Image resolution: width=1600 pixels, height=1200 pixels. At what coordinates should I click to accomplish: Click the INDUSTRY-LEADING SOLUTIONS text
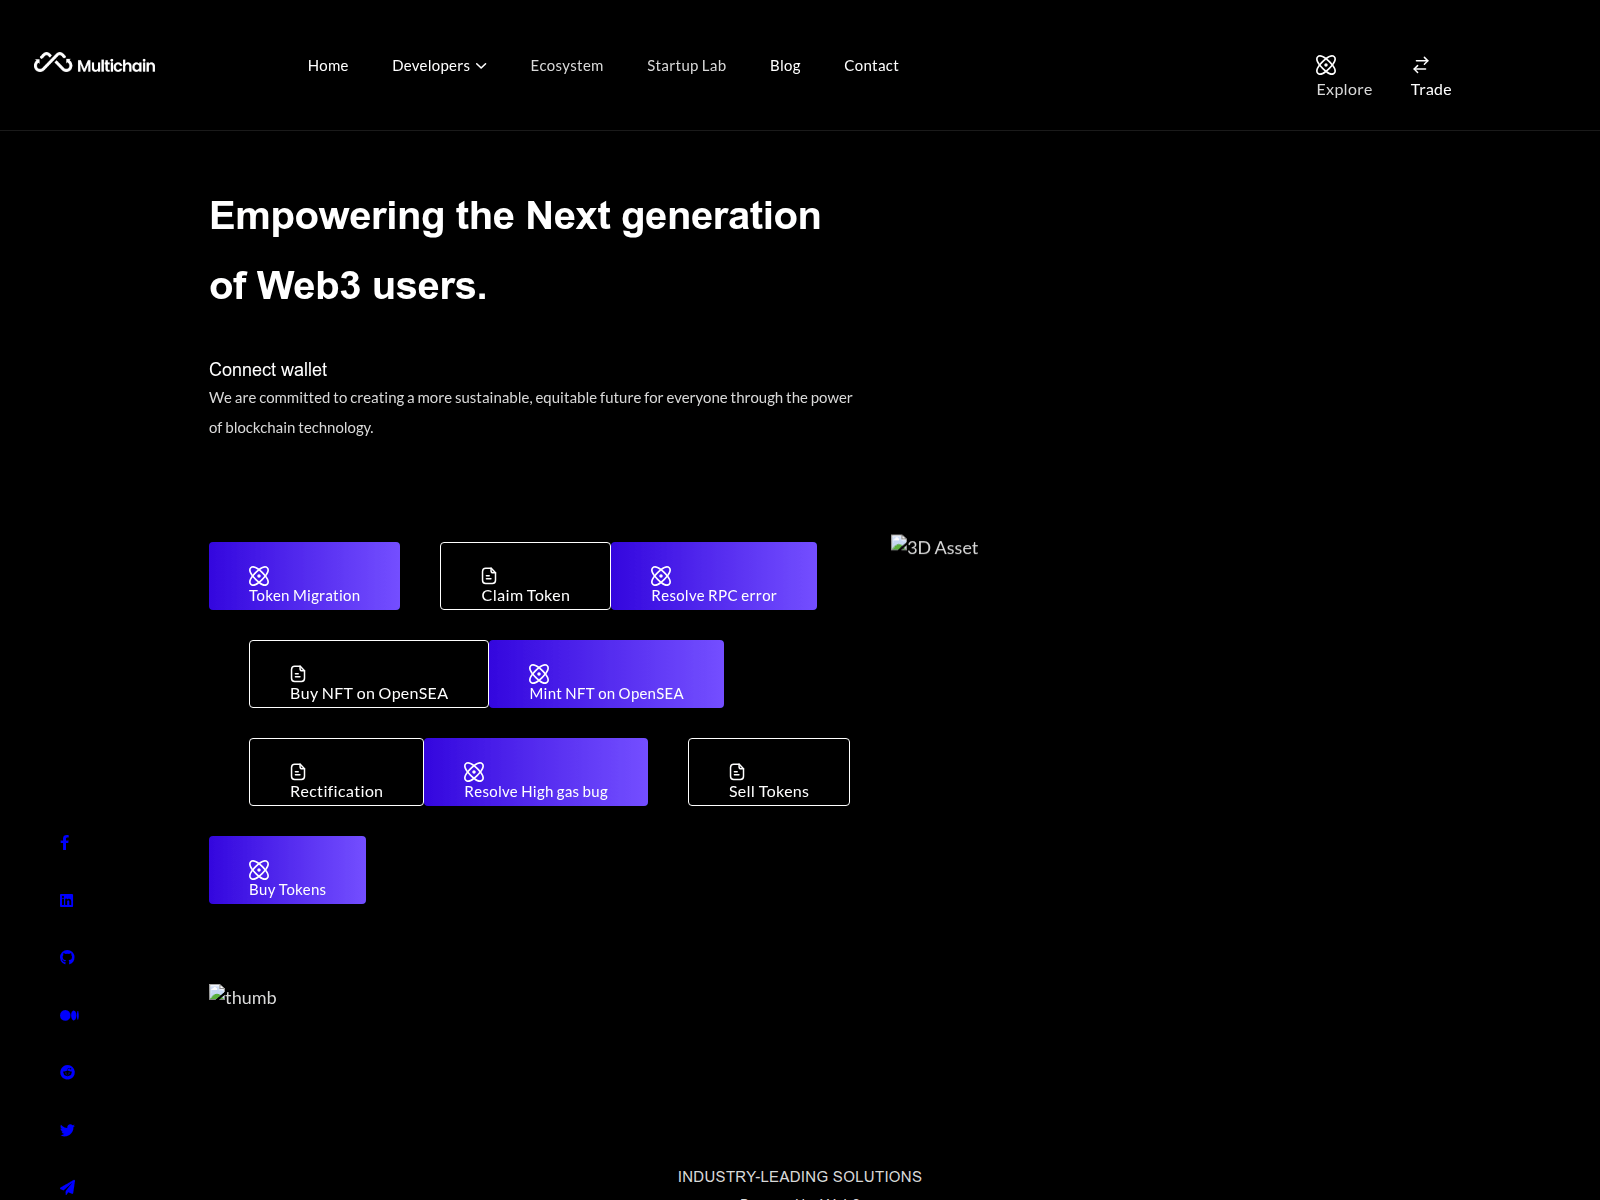point(800,1177)
